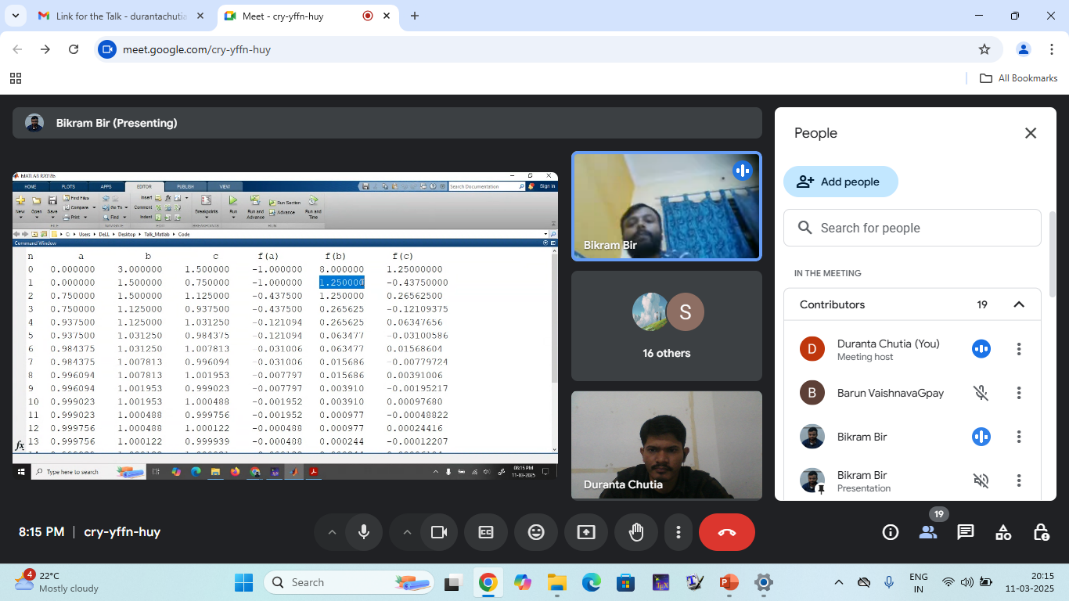Screen dimensions: 1069x601
Task: Start presenting your screen
Action: pyautogui.click(x=586, y=532)
